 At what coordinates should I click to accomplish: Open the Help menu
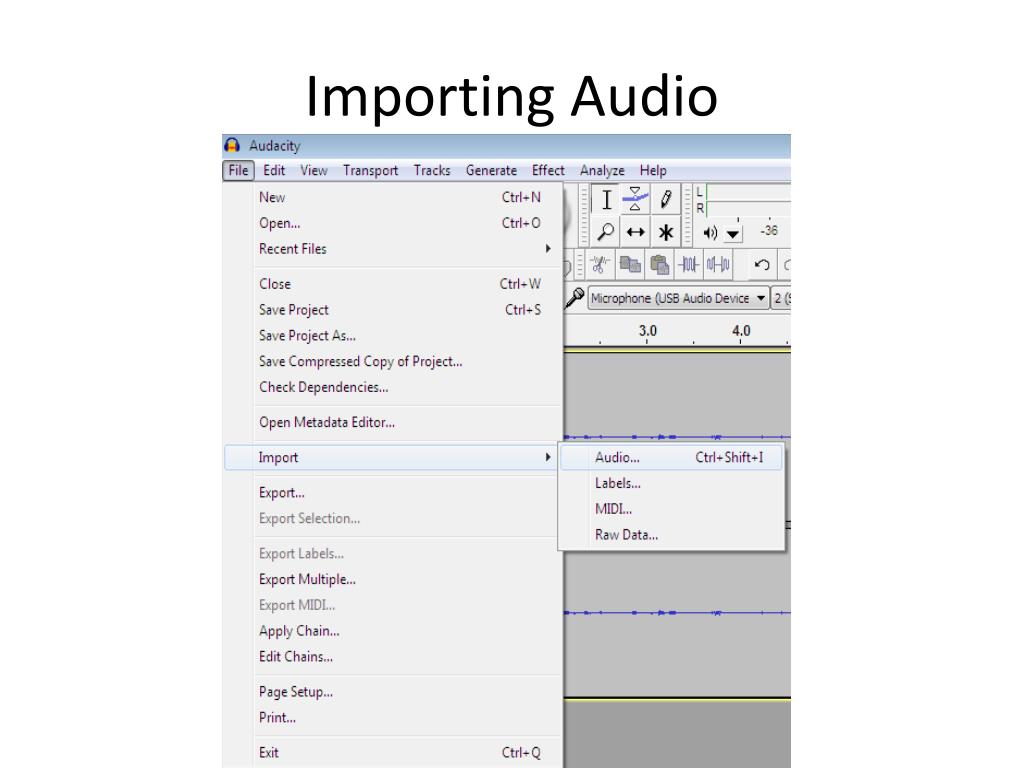click(653, 170)
